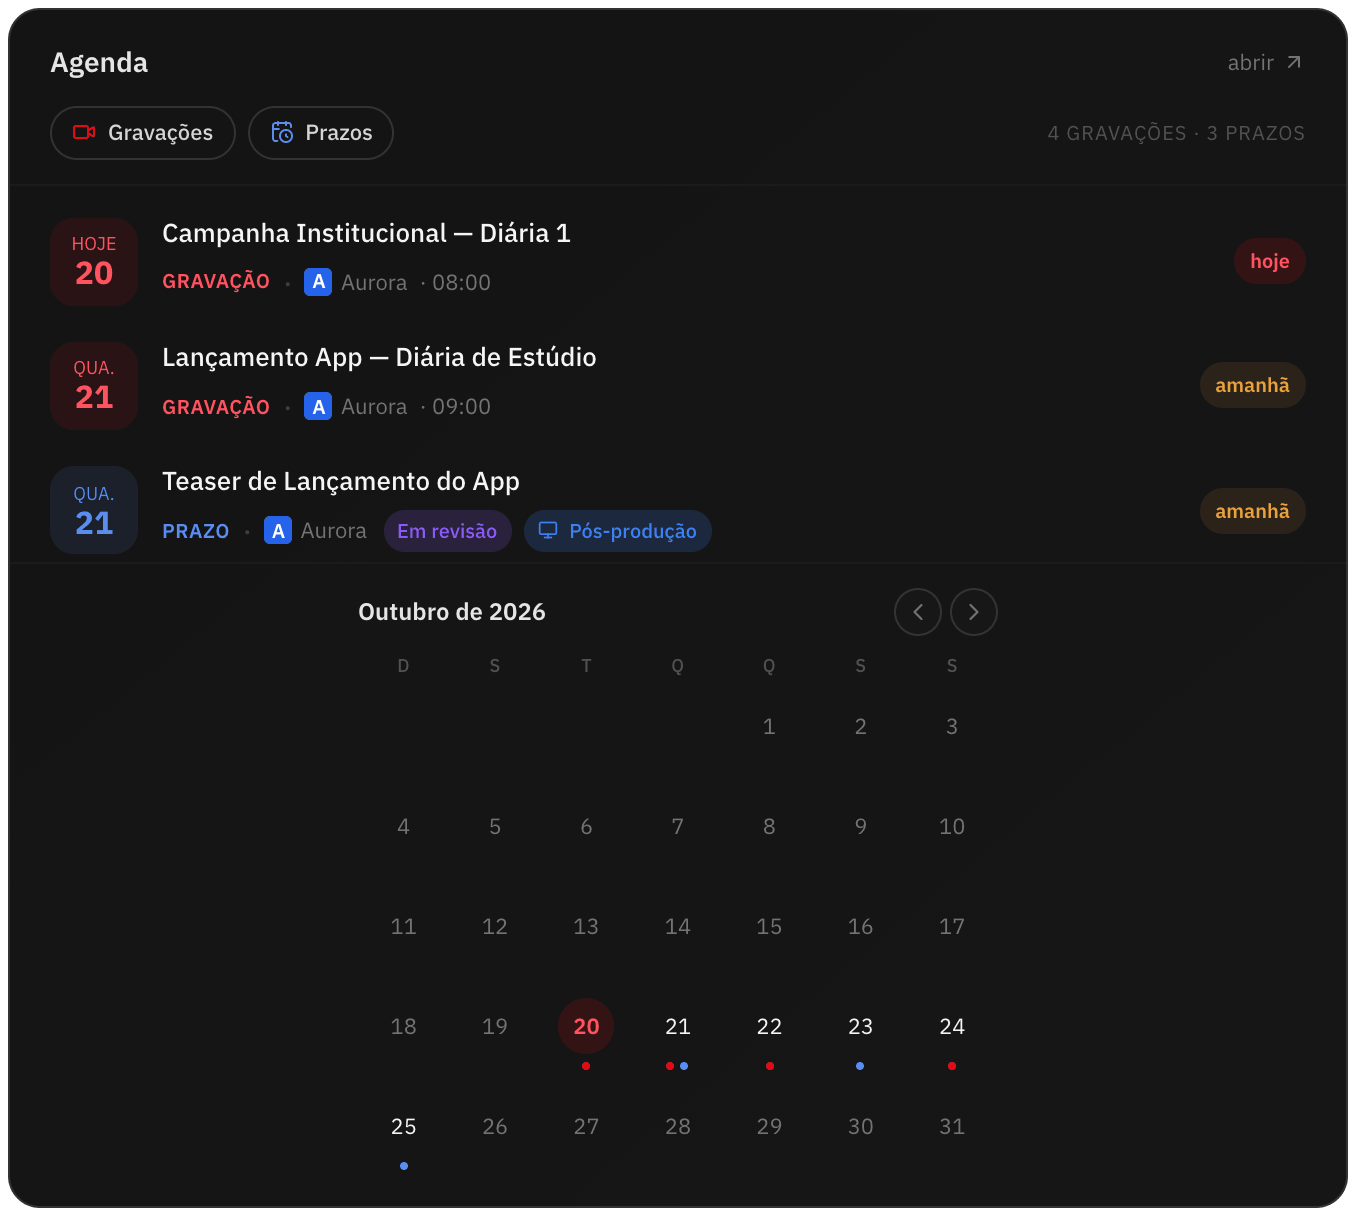Open Campanha Institucional — Diária 1 event

(678, 262)
